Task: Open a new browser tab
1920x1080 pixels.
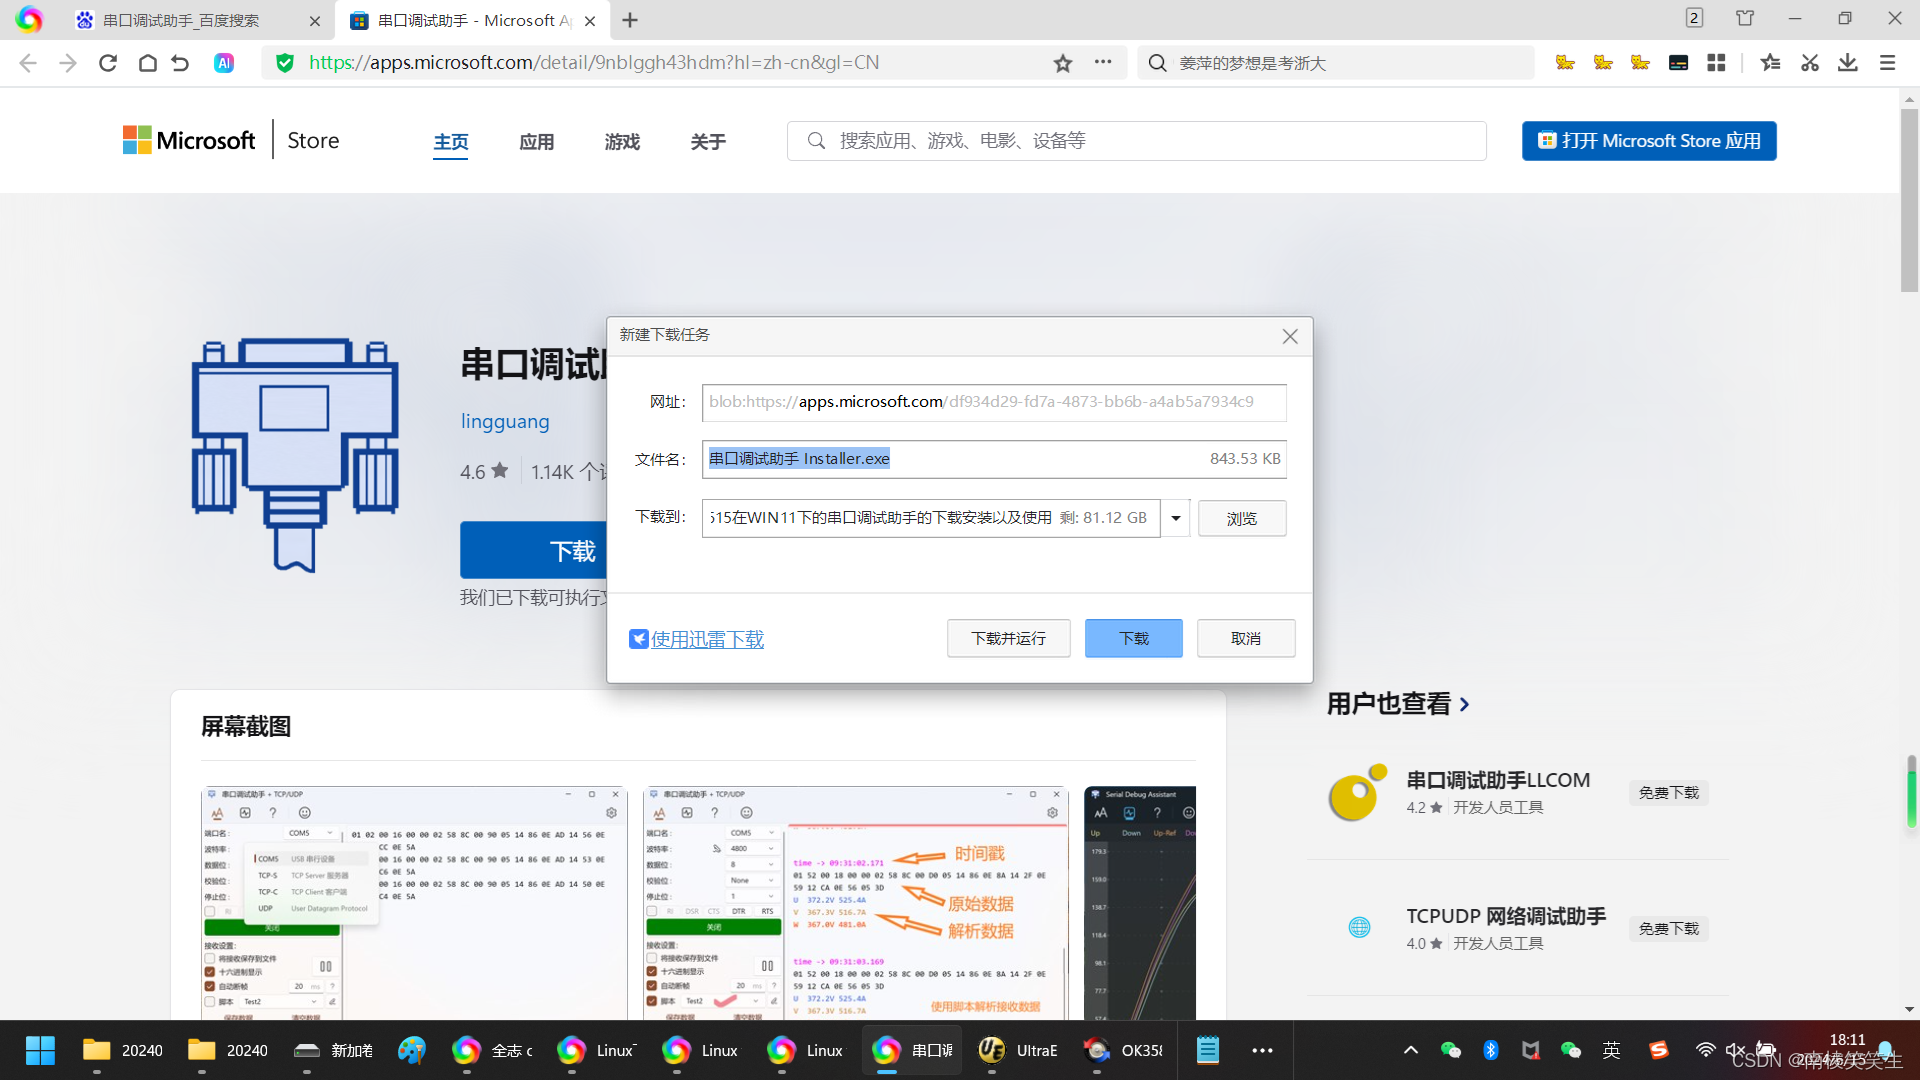Action: 630,20
